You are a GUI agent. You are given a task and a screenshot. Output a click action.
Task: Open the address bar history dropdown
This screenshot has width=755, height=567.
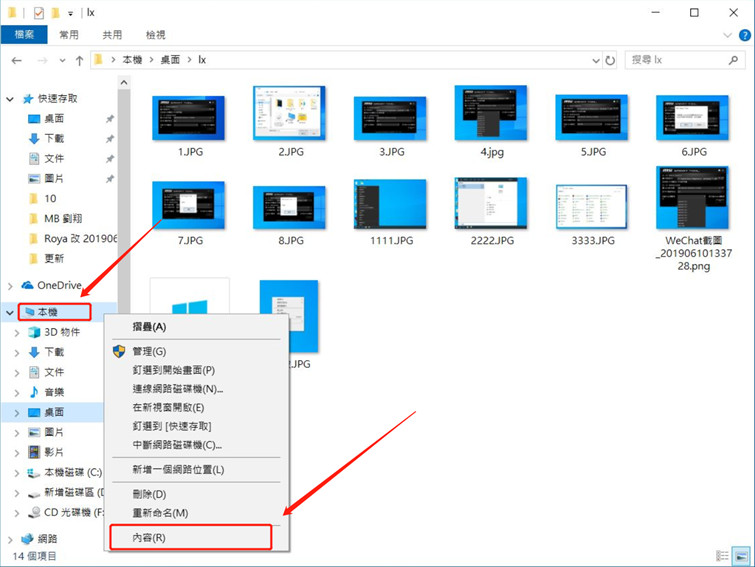(594, 61)
